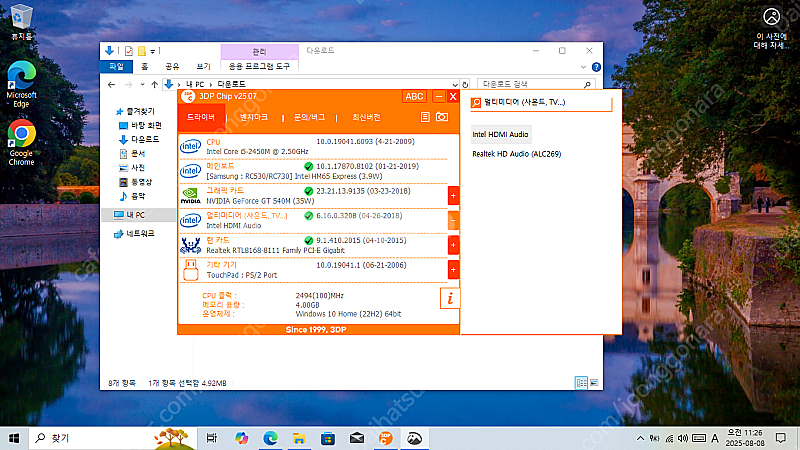Click the Intel CPU logo icon
Screen dimensions: 800x450
pyautogui.click(x=190, y=147)
